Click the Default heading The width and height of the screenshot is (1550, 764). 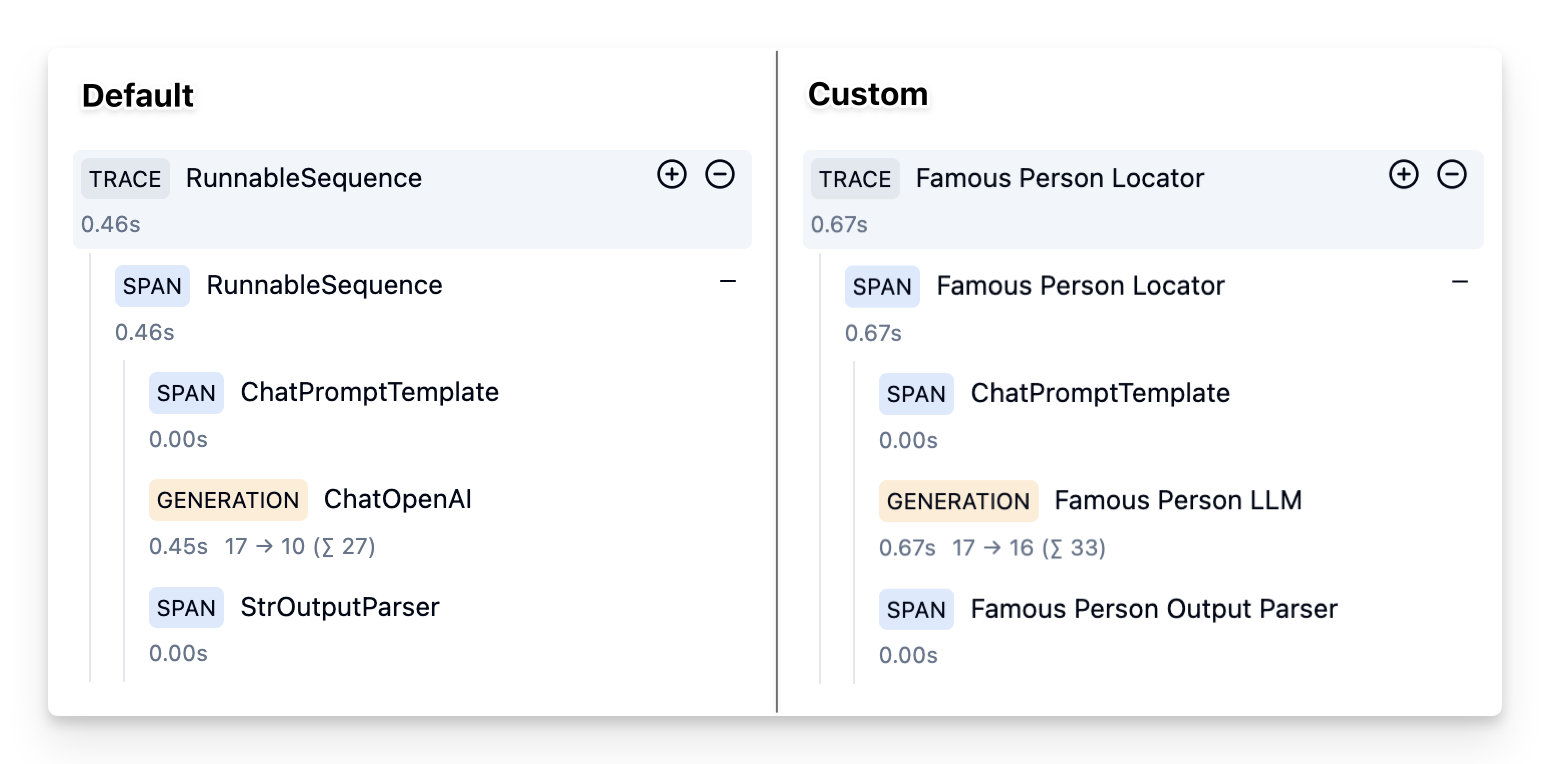coord(138,96)
